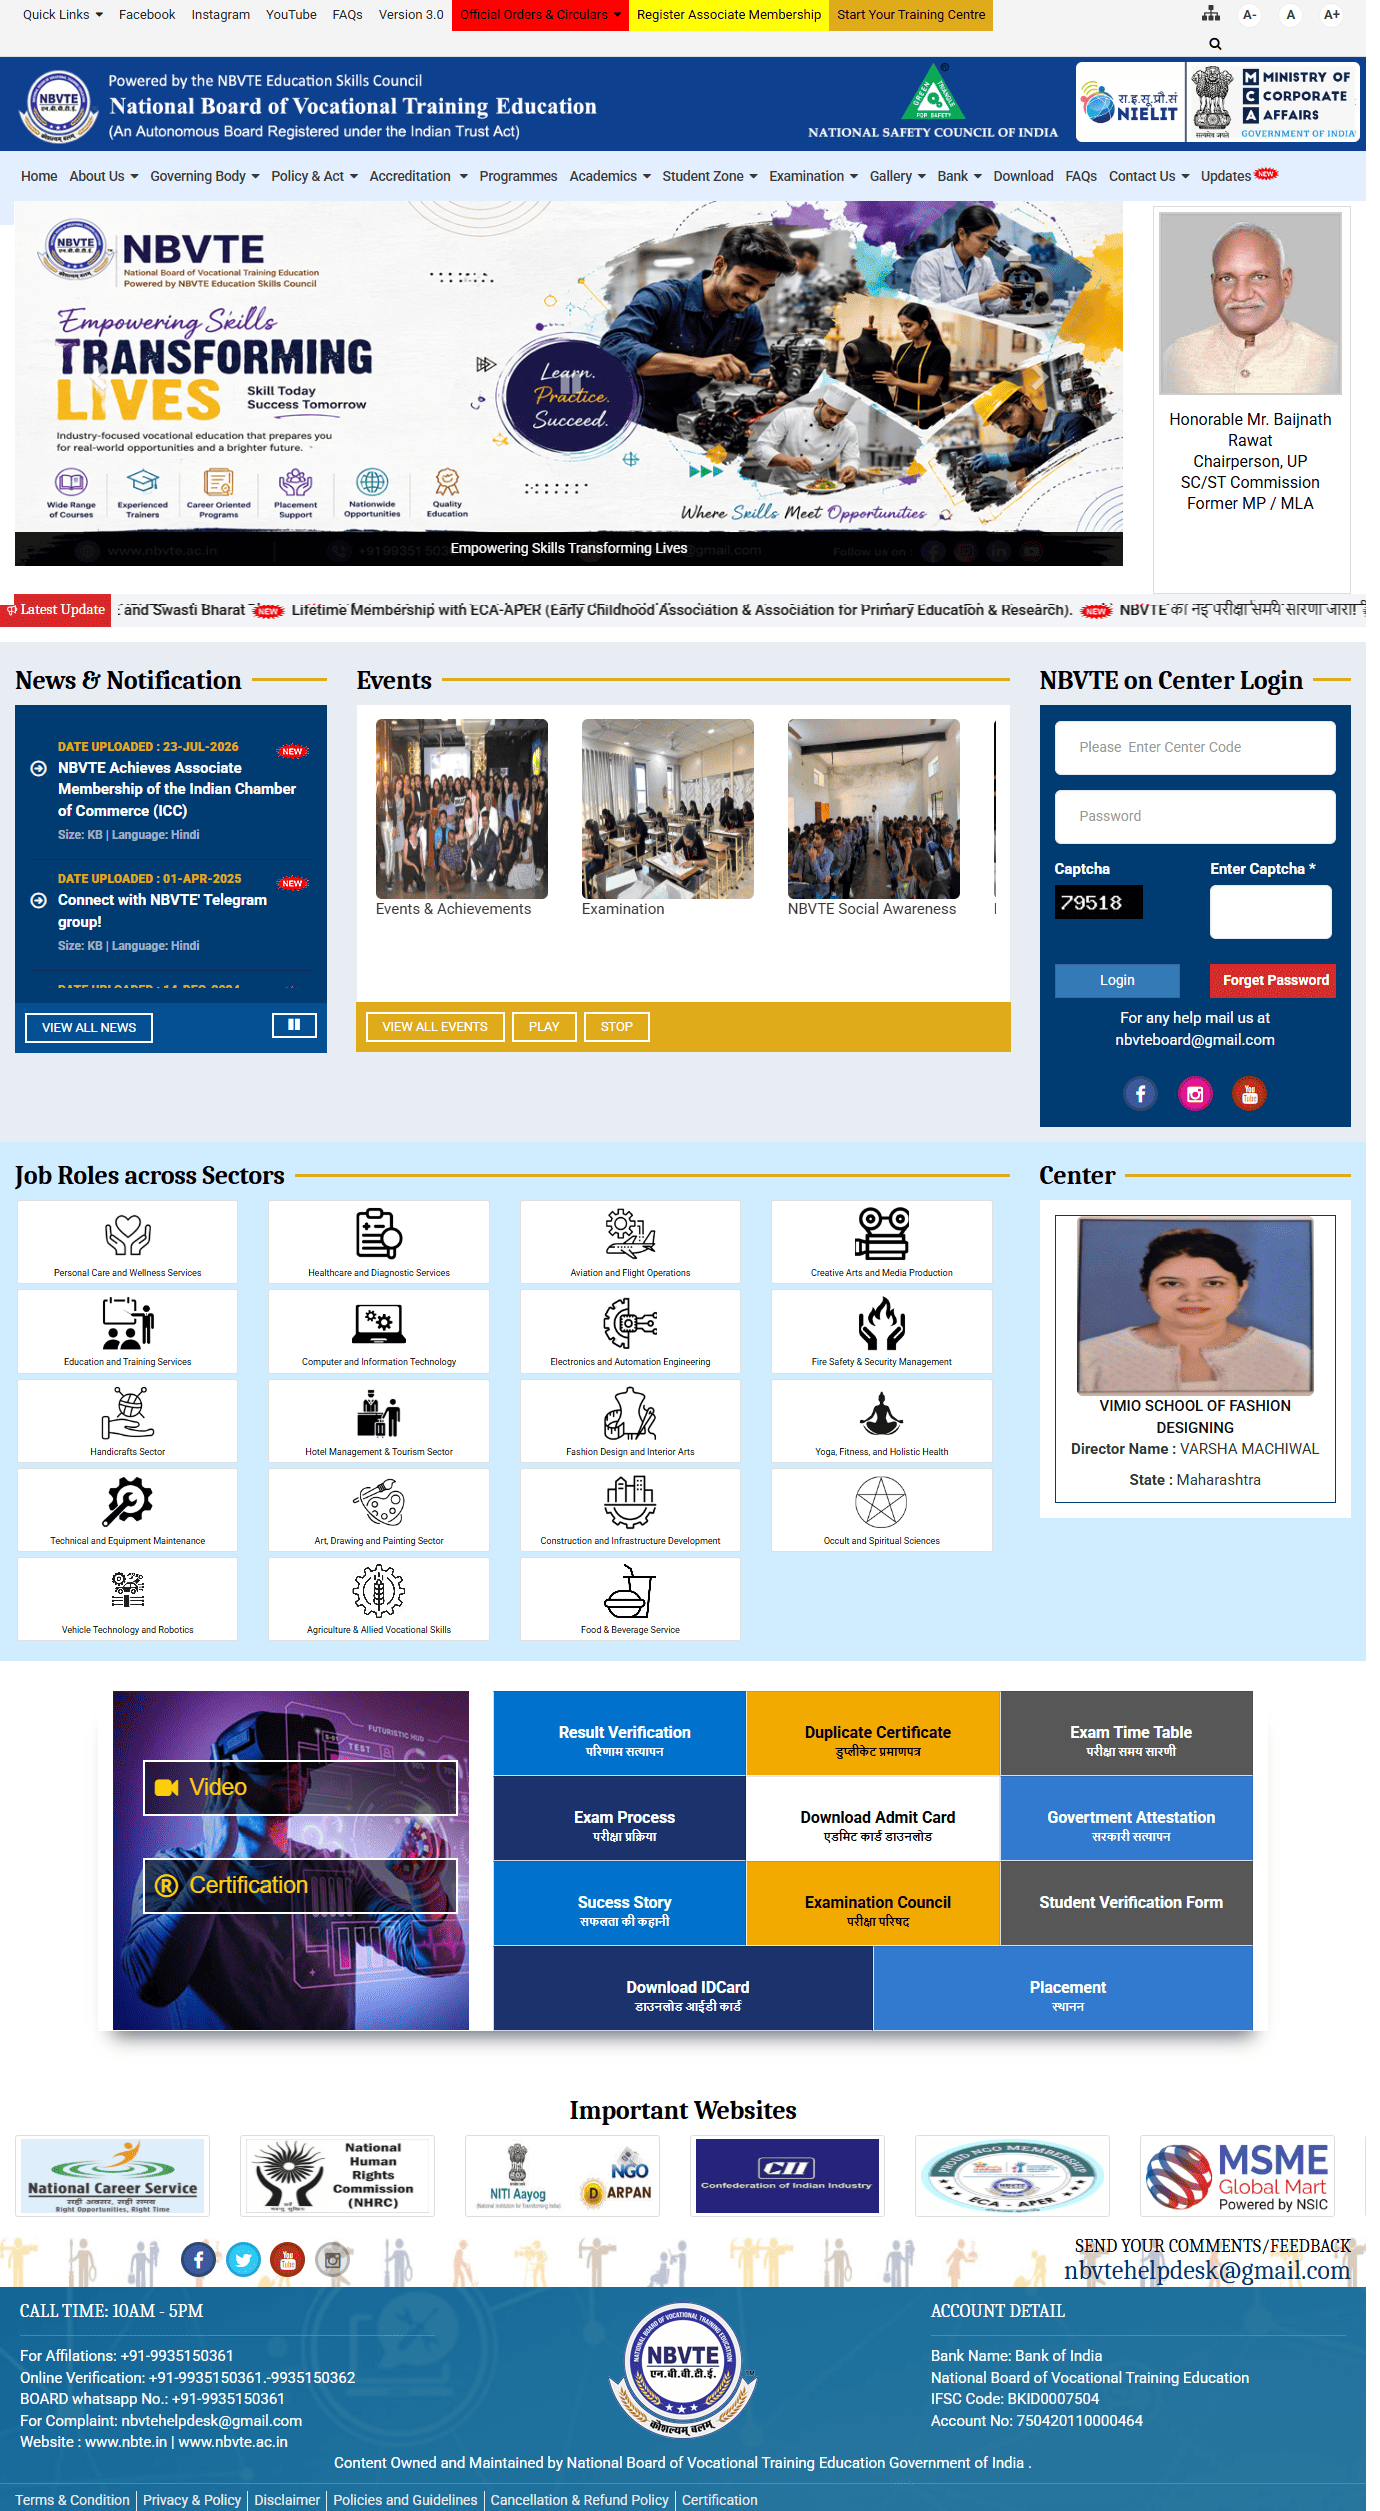1380x2511 pixels.
Task: Click the search magnifier icon
Action: point(1215,44)
